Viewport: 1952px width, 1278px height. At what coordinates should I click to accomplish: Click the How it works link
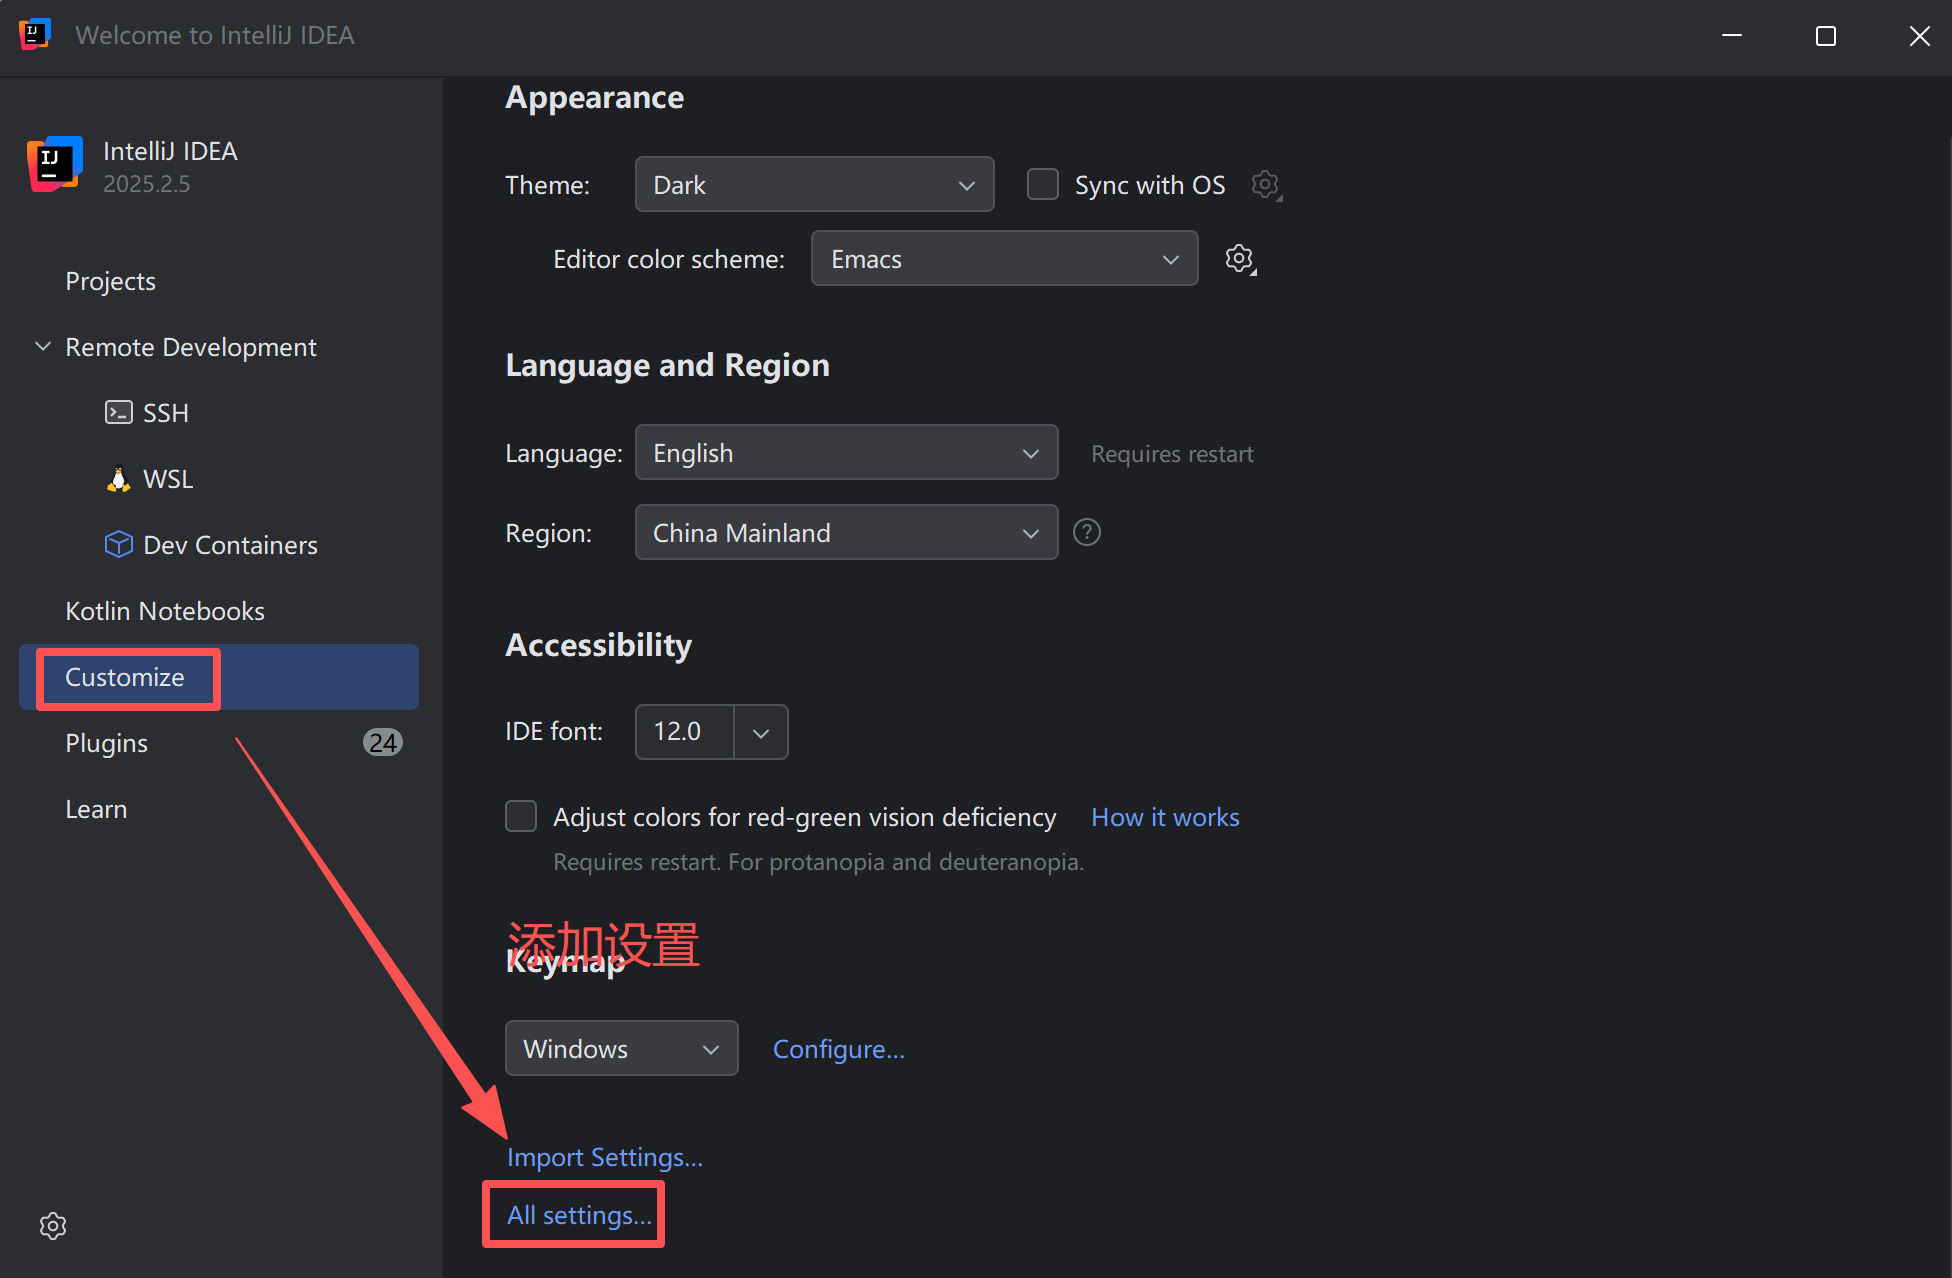(1165, 817)
